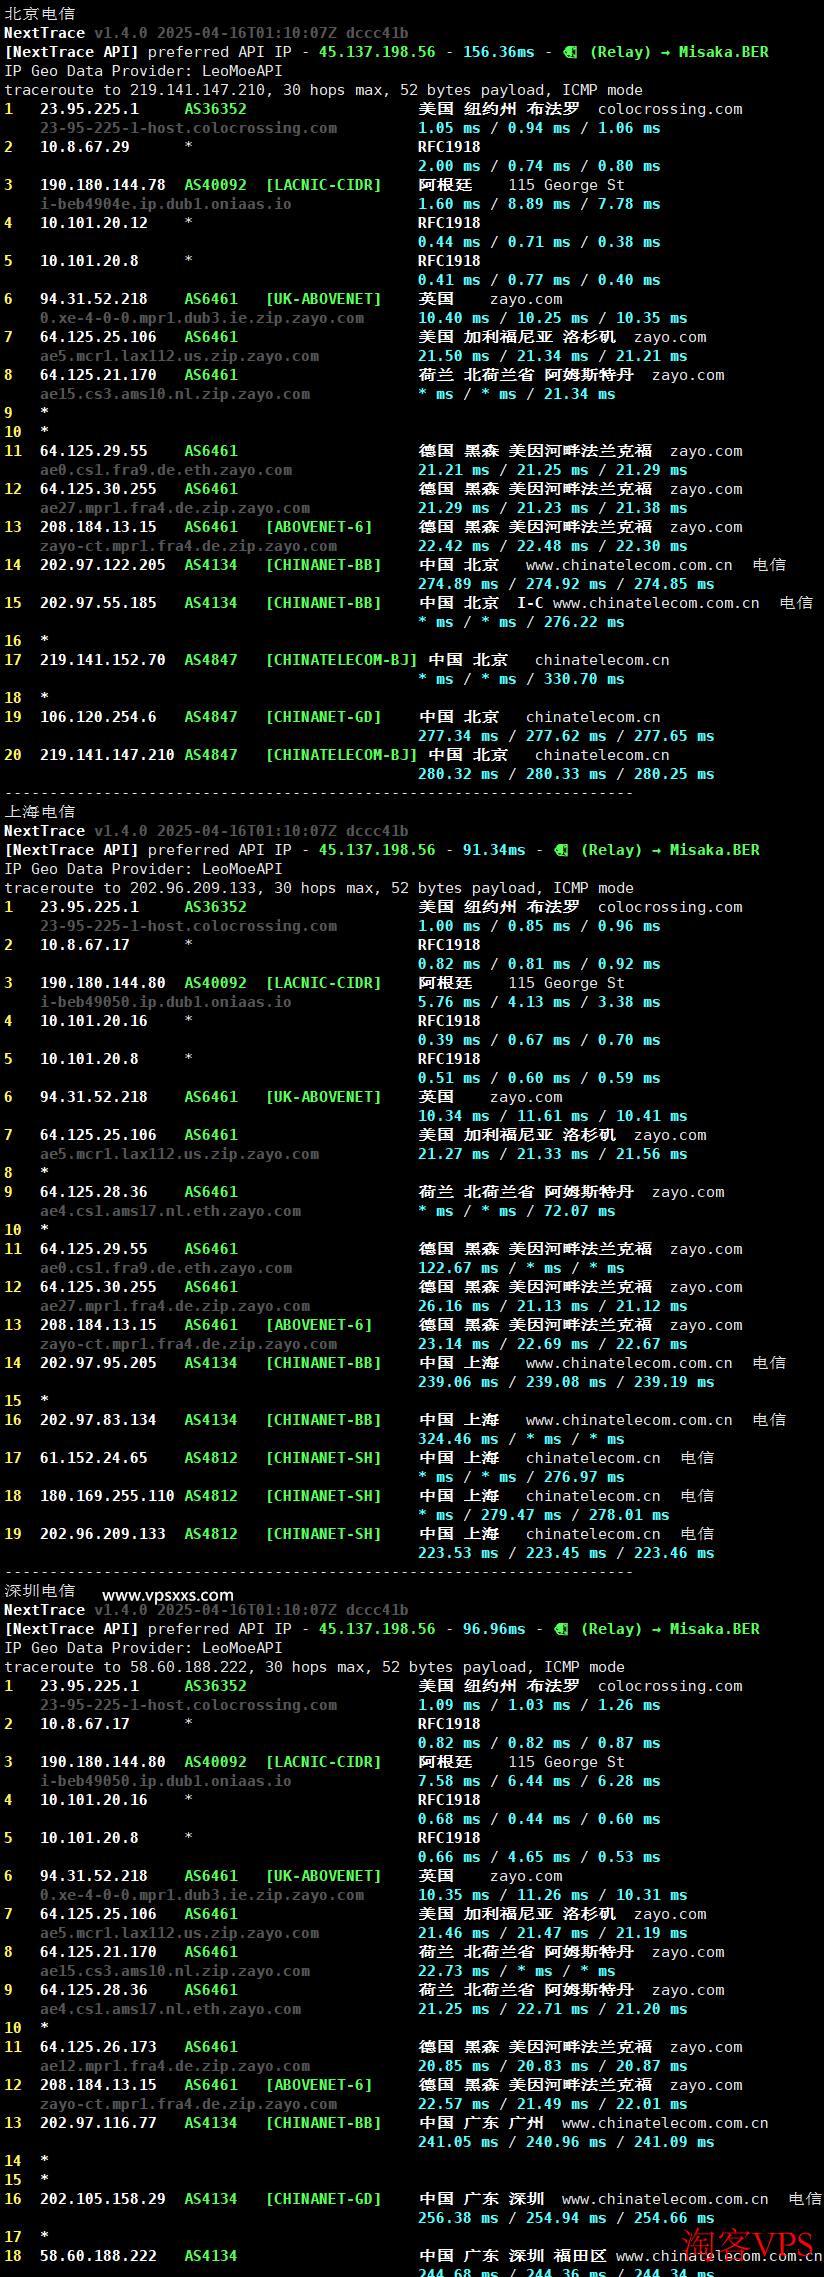Click the 256.38 ms latency value
This screenshot has width=824, height=2277.
[458, 2218]
